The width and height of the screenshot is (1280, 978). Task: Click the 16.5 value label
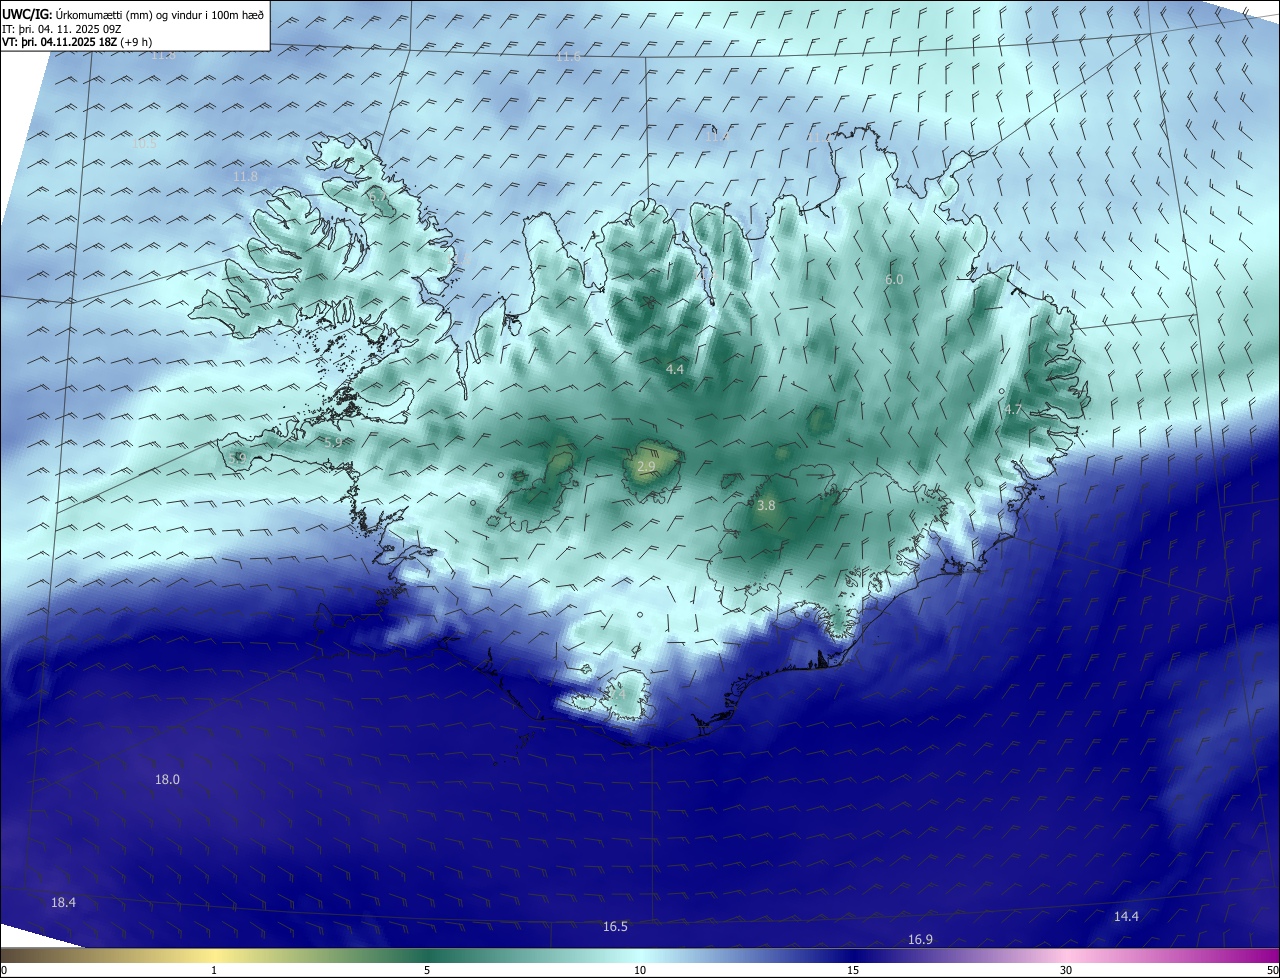(x=615, y=927)
